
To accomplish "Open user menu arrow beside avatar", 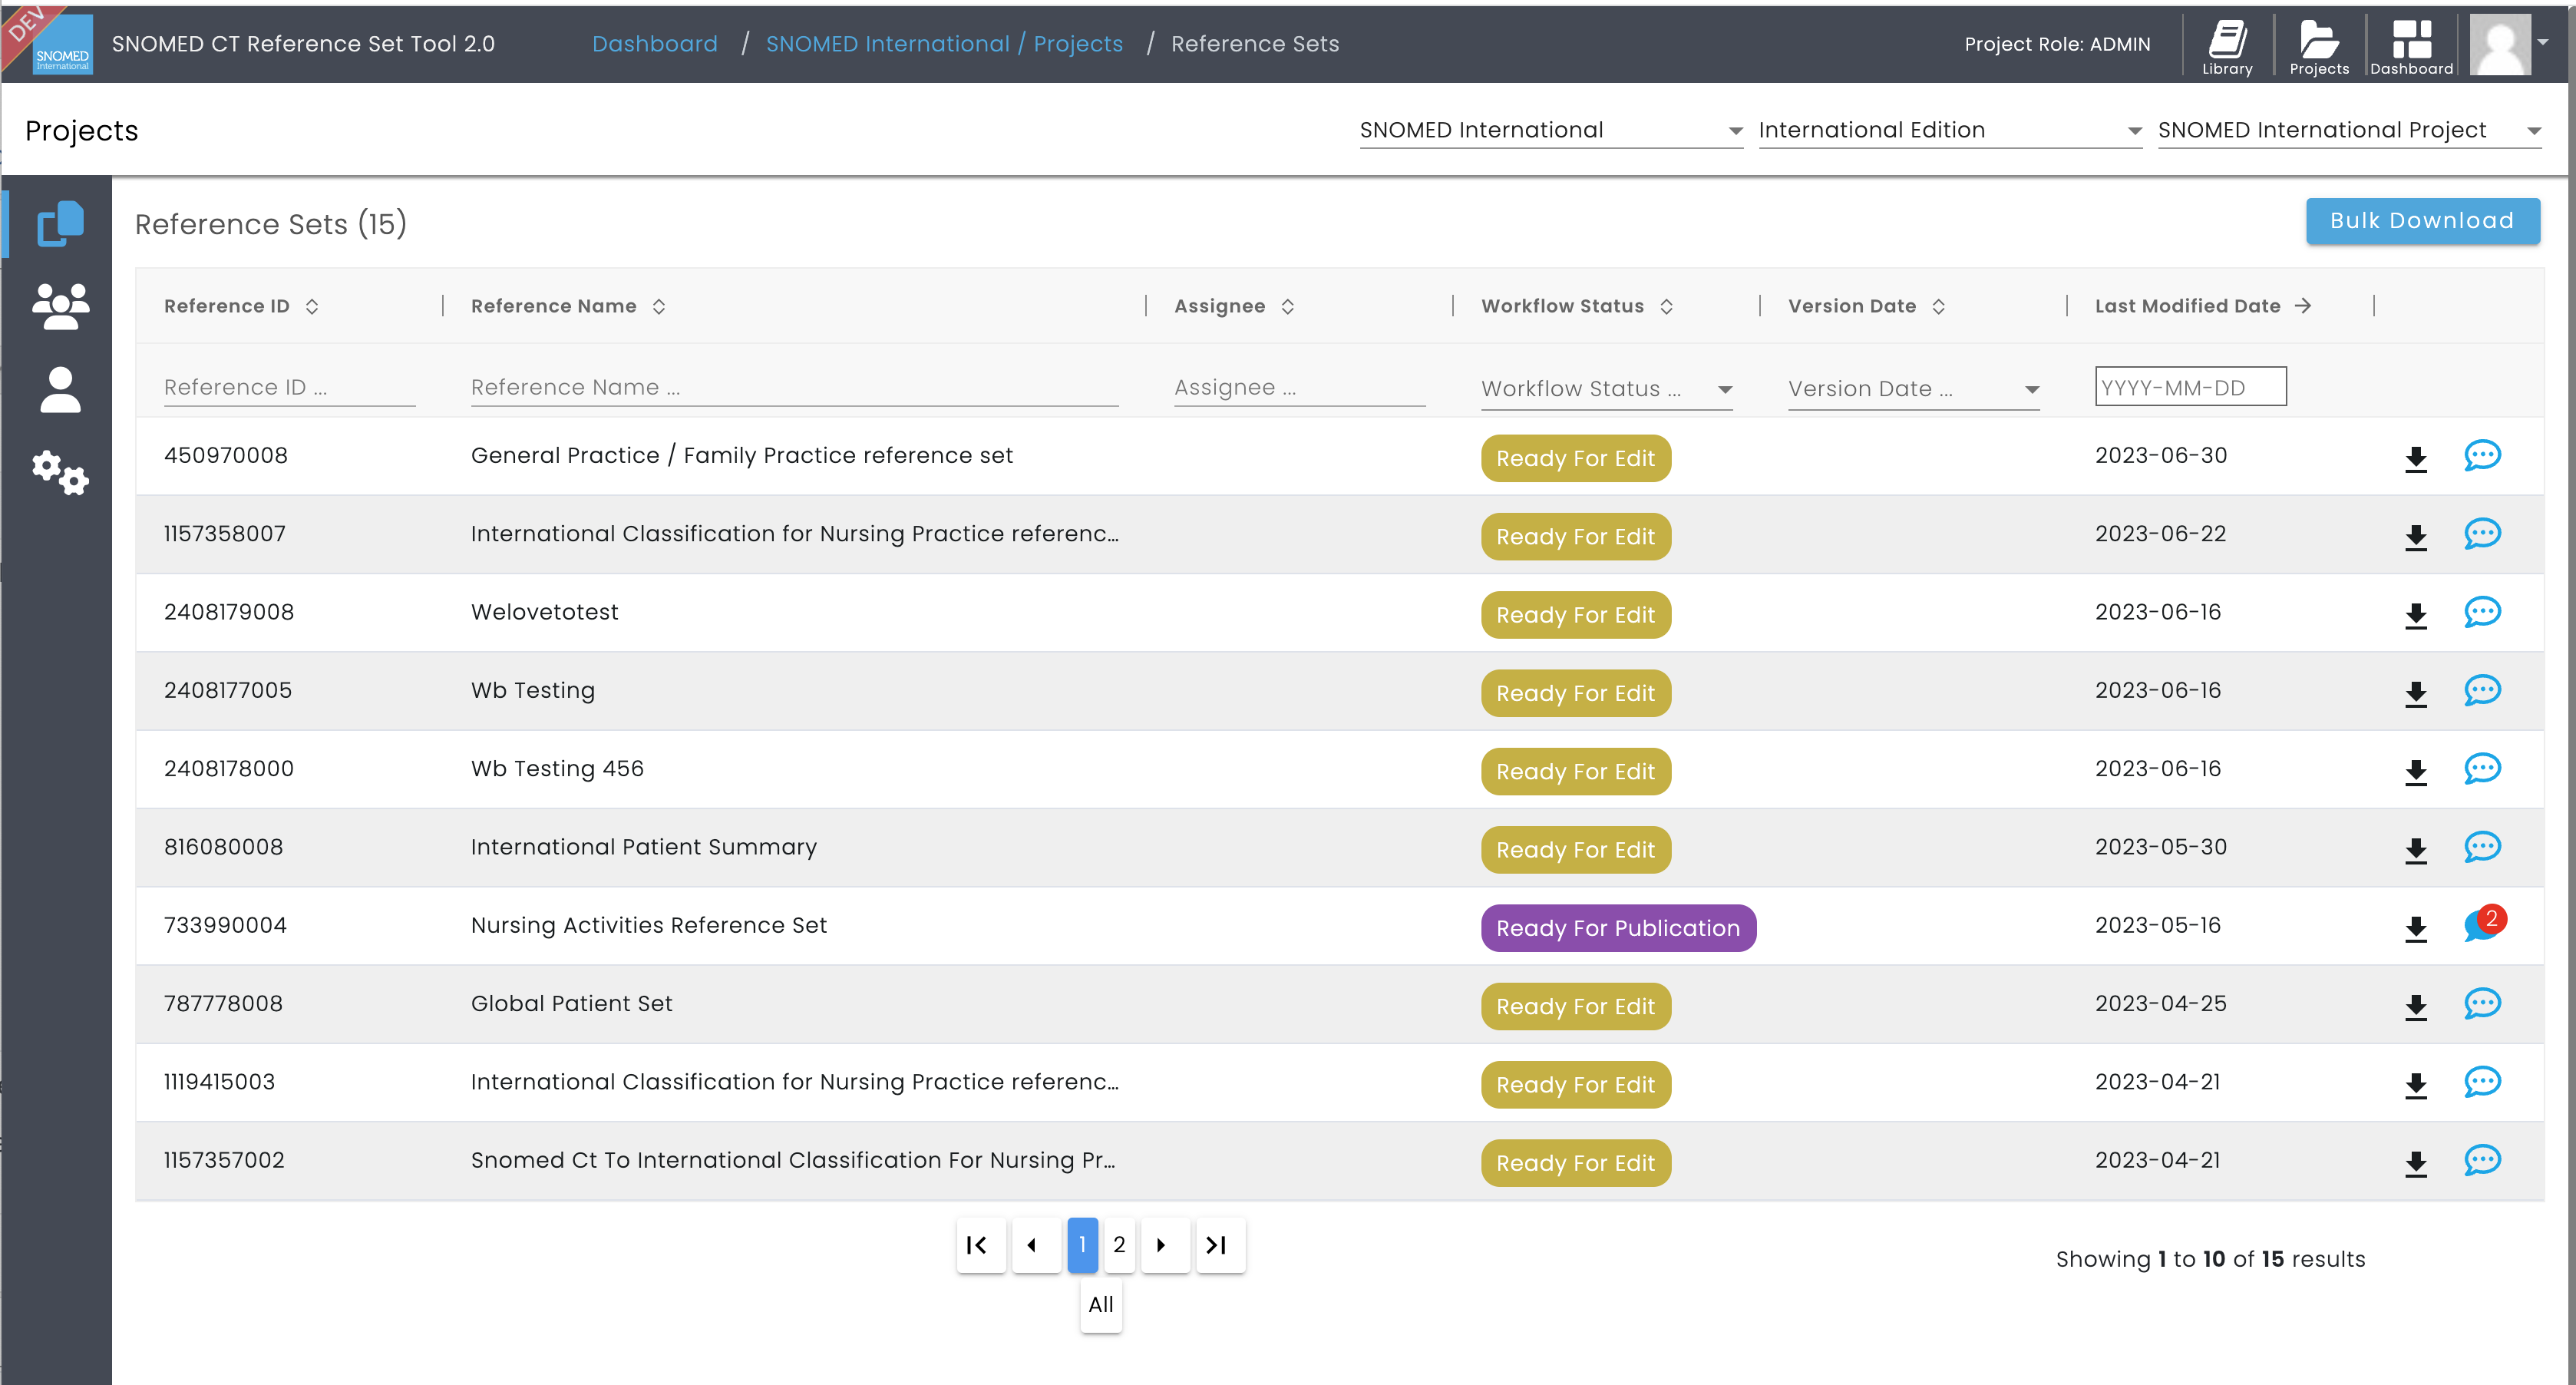I will tap(2543, 42).
